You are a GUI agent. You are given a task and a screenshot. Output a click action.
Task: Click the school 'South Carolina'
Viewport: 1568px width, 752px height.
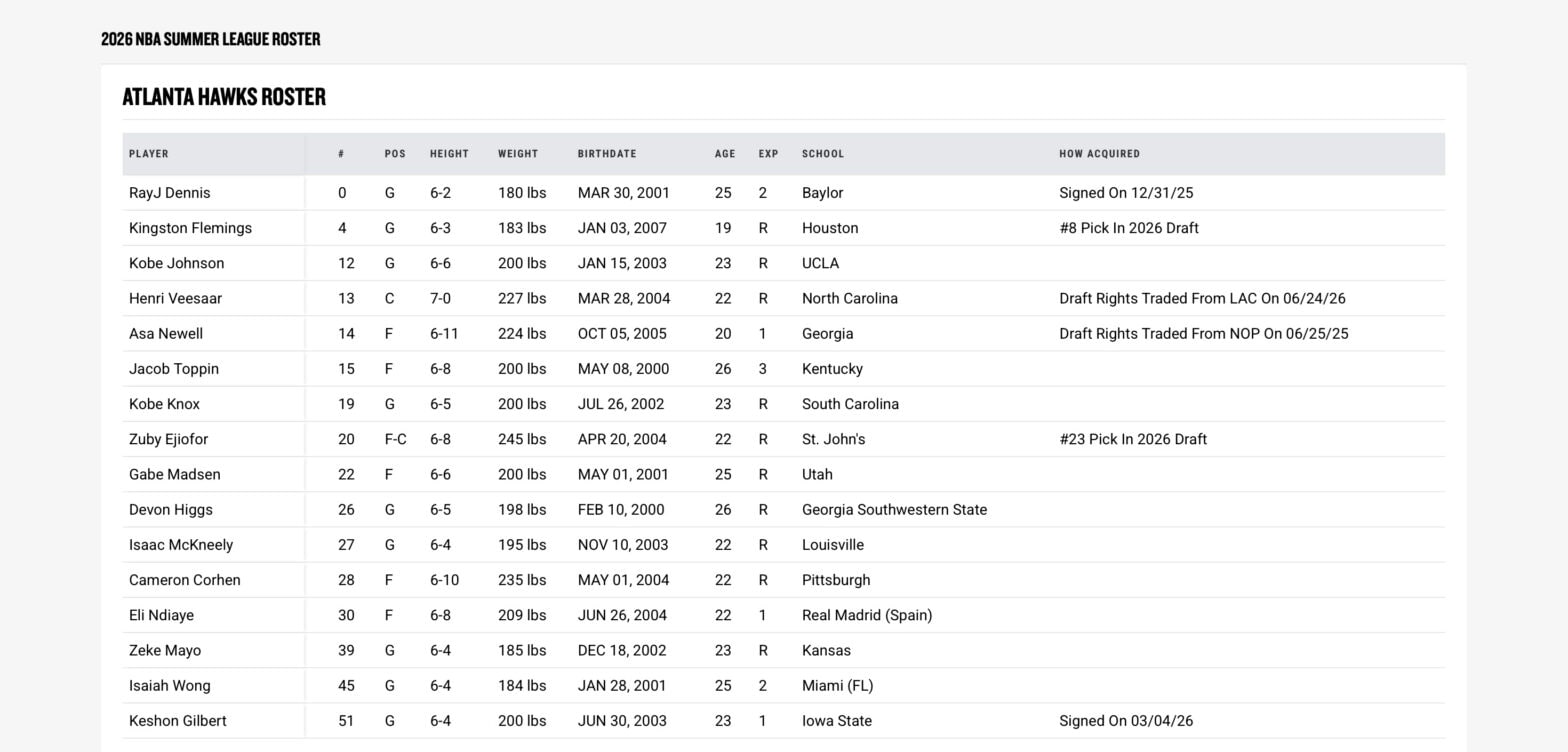pos(850,404)
